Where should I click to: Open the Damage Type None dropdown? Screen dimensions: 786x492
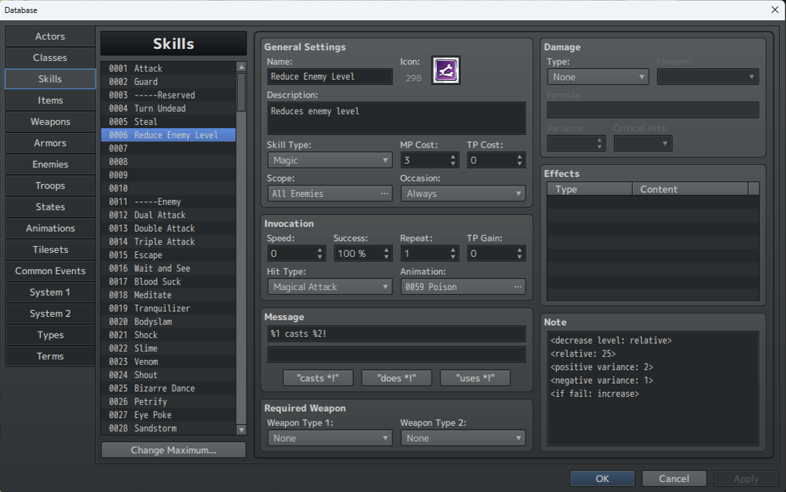click(598, 77)
